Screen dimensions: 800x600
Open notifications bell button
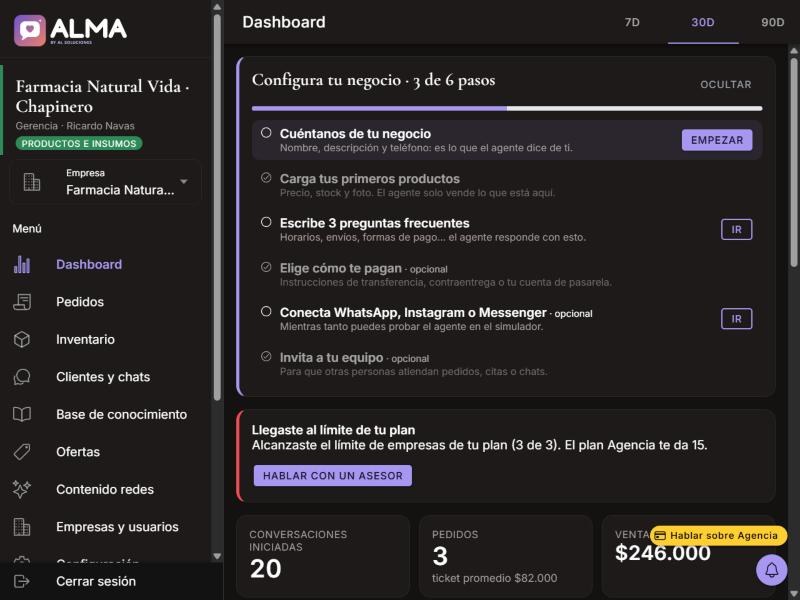(x=771, y=569)
